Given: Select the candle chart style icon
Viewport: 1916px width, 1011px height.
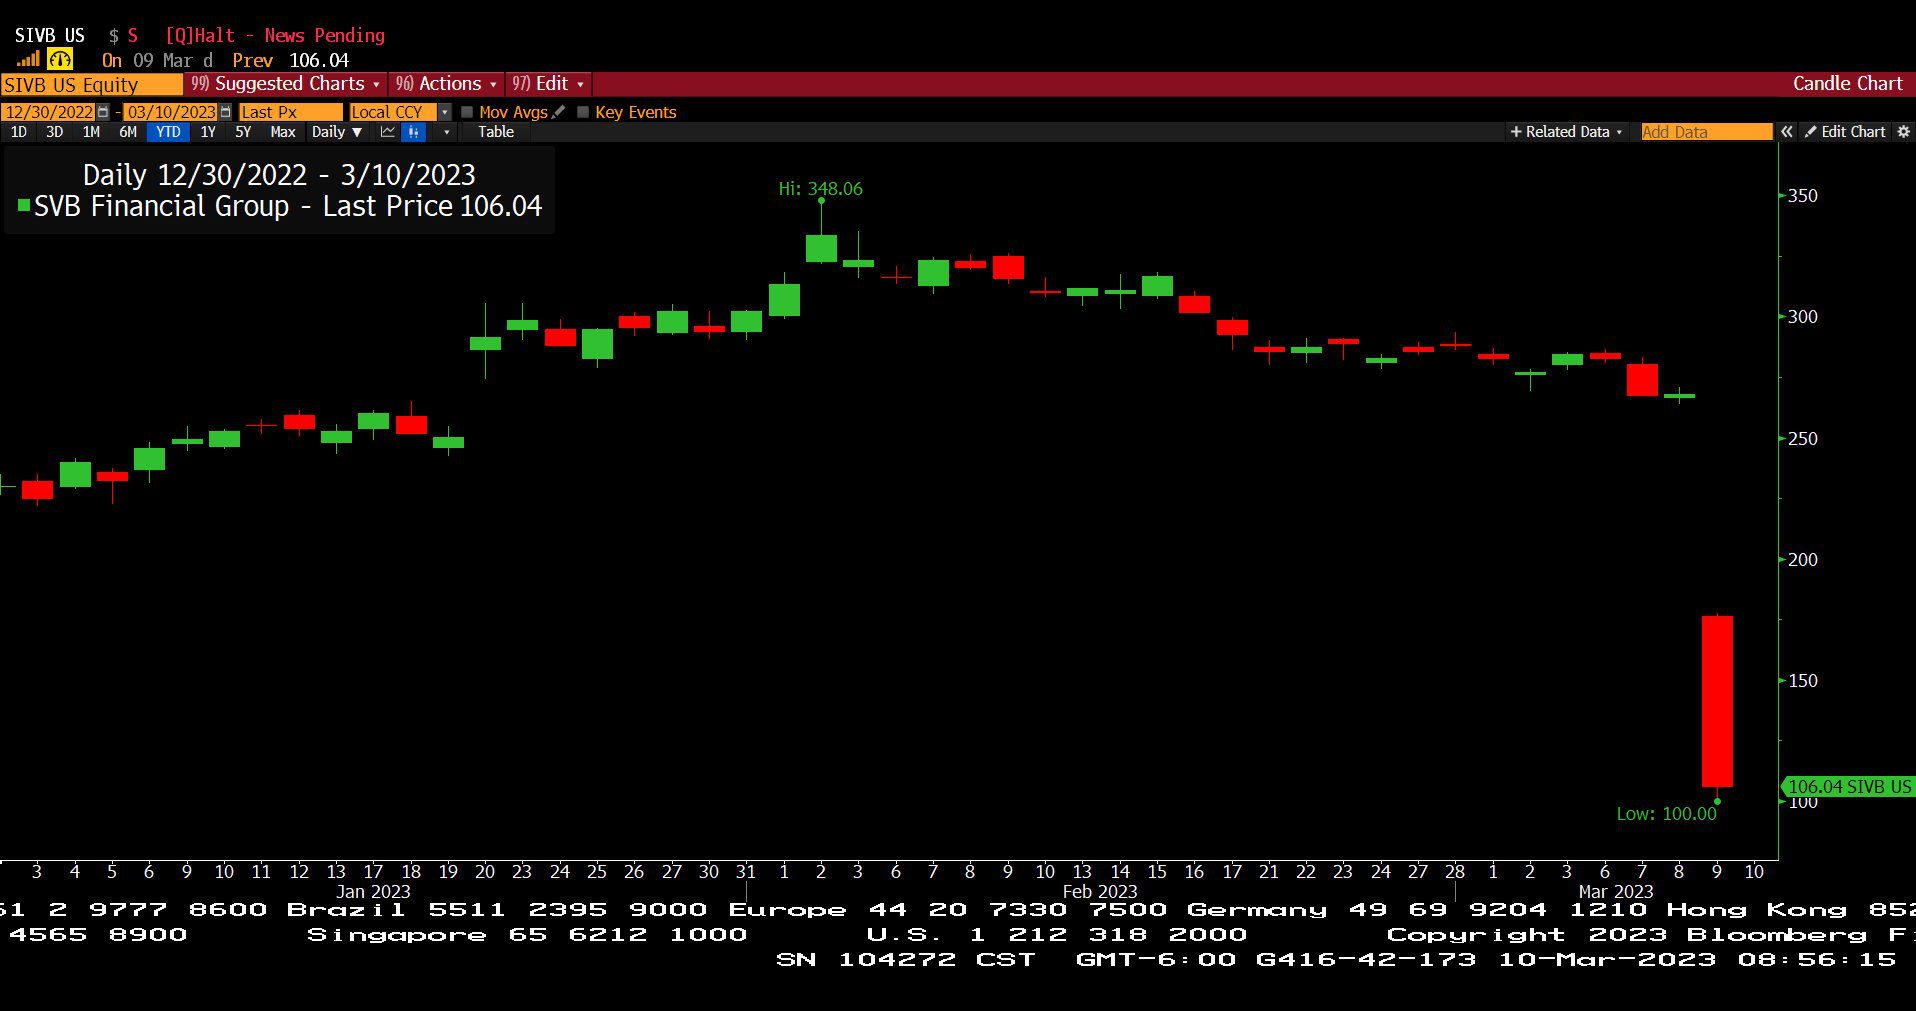Looking at the screenshot, I should pos(413,132).
